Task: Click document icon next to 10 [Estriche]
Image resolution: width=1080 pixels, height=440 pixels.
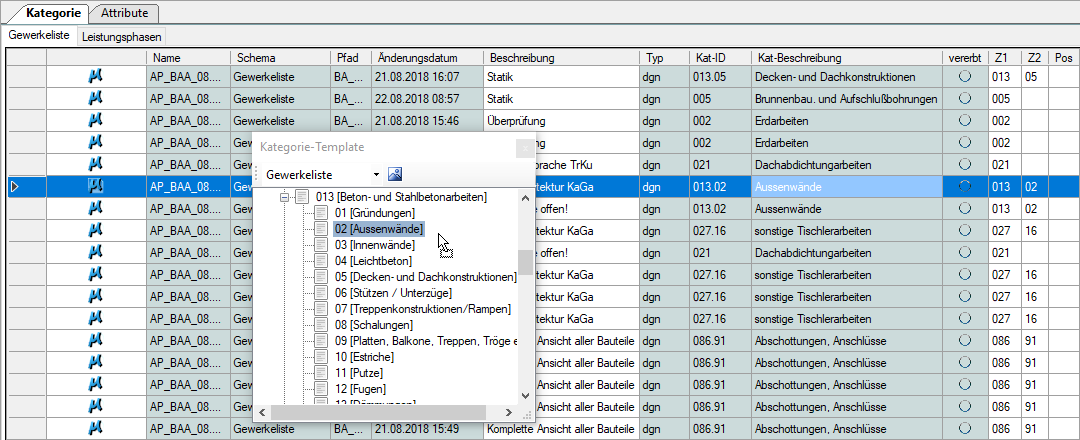Action: [x=321, y=357]
